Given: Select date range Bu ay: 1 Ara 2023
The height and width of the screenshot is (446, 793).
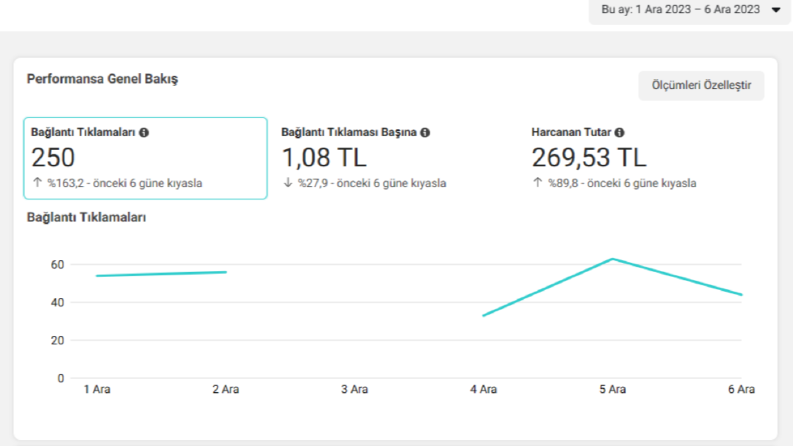Looking at the screenshot, I should tap(680, 10).
